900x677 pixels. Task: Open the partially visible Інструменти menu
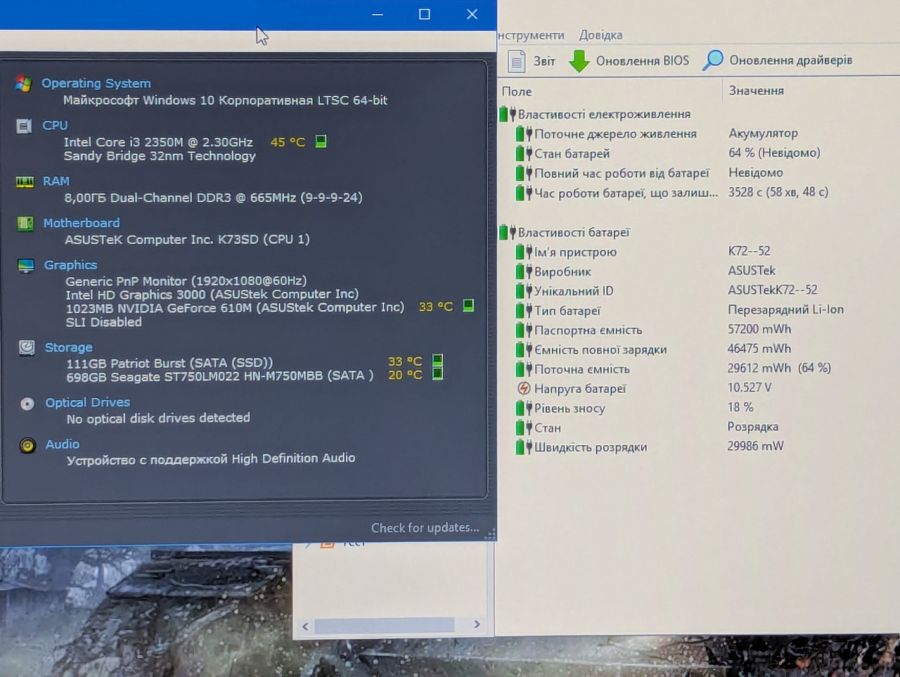(531, 35)
